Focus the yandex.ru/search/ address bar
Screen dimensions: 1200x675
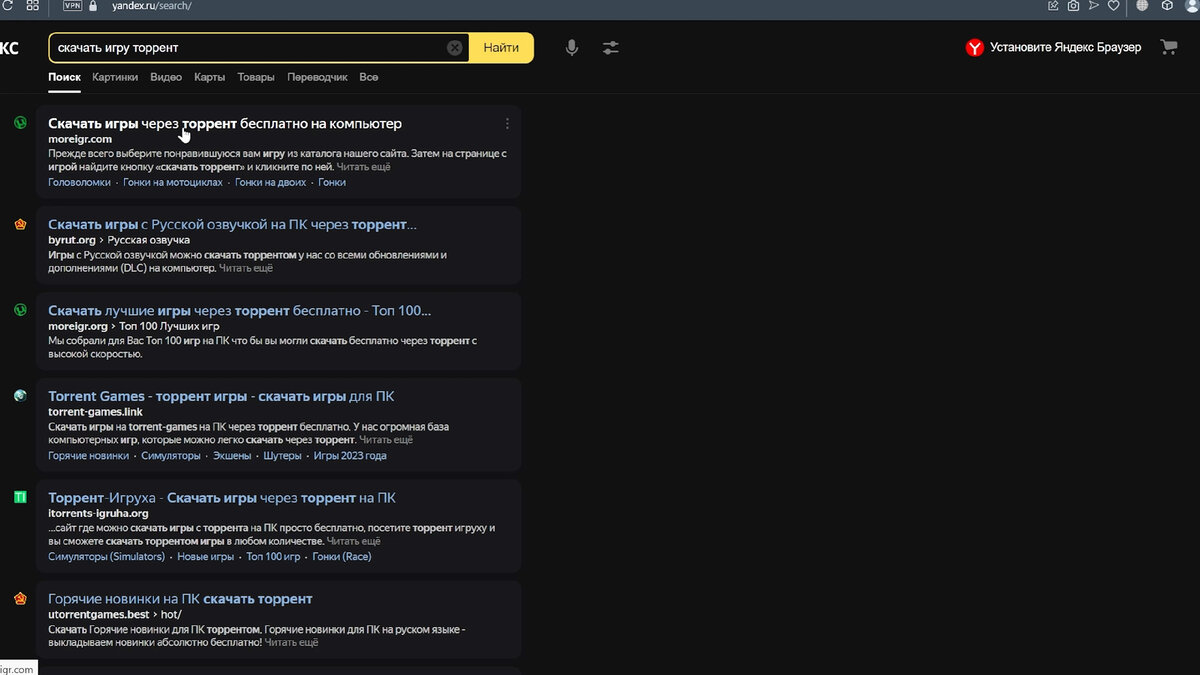coord(150,6)
